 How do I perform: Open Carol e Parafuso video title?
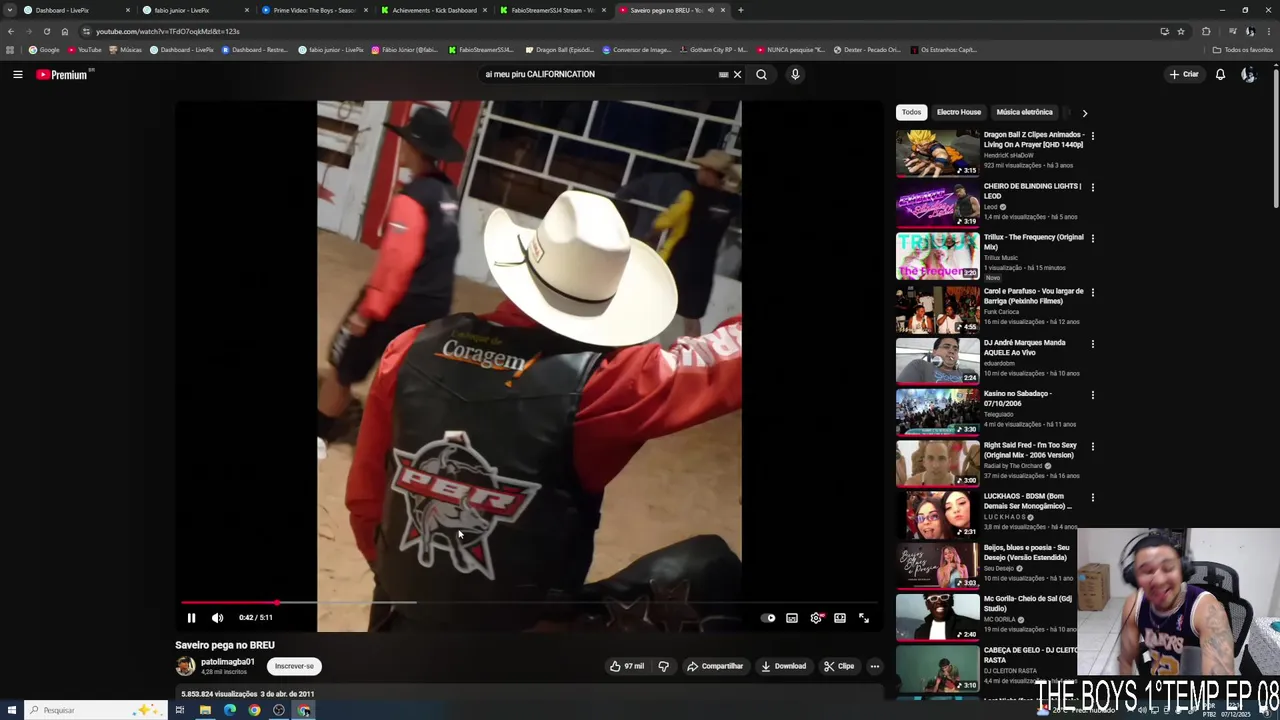pyautogui.click(x=1033, y=296)
